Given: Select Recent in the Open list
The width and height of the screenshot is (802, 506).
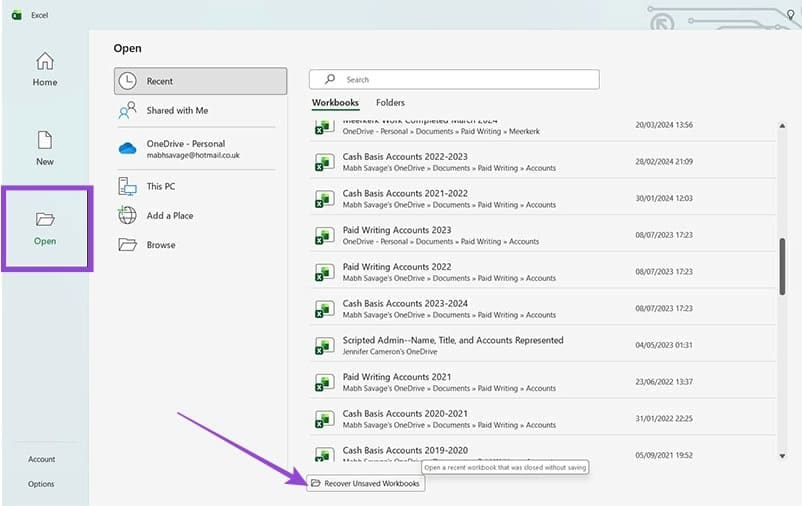Looking at the screenshot, I should [x=200, y=81].
